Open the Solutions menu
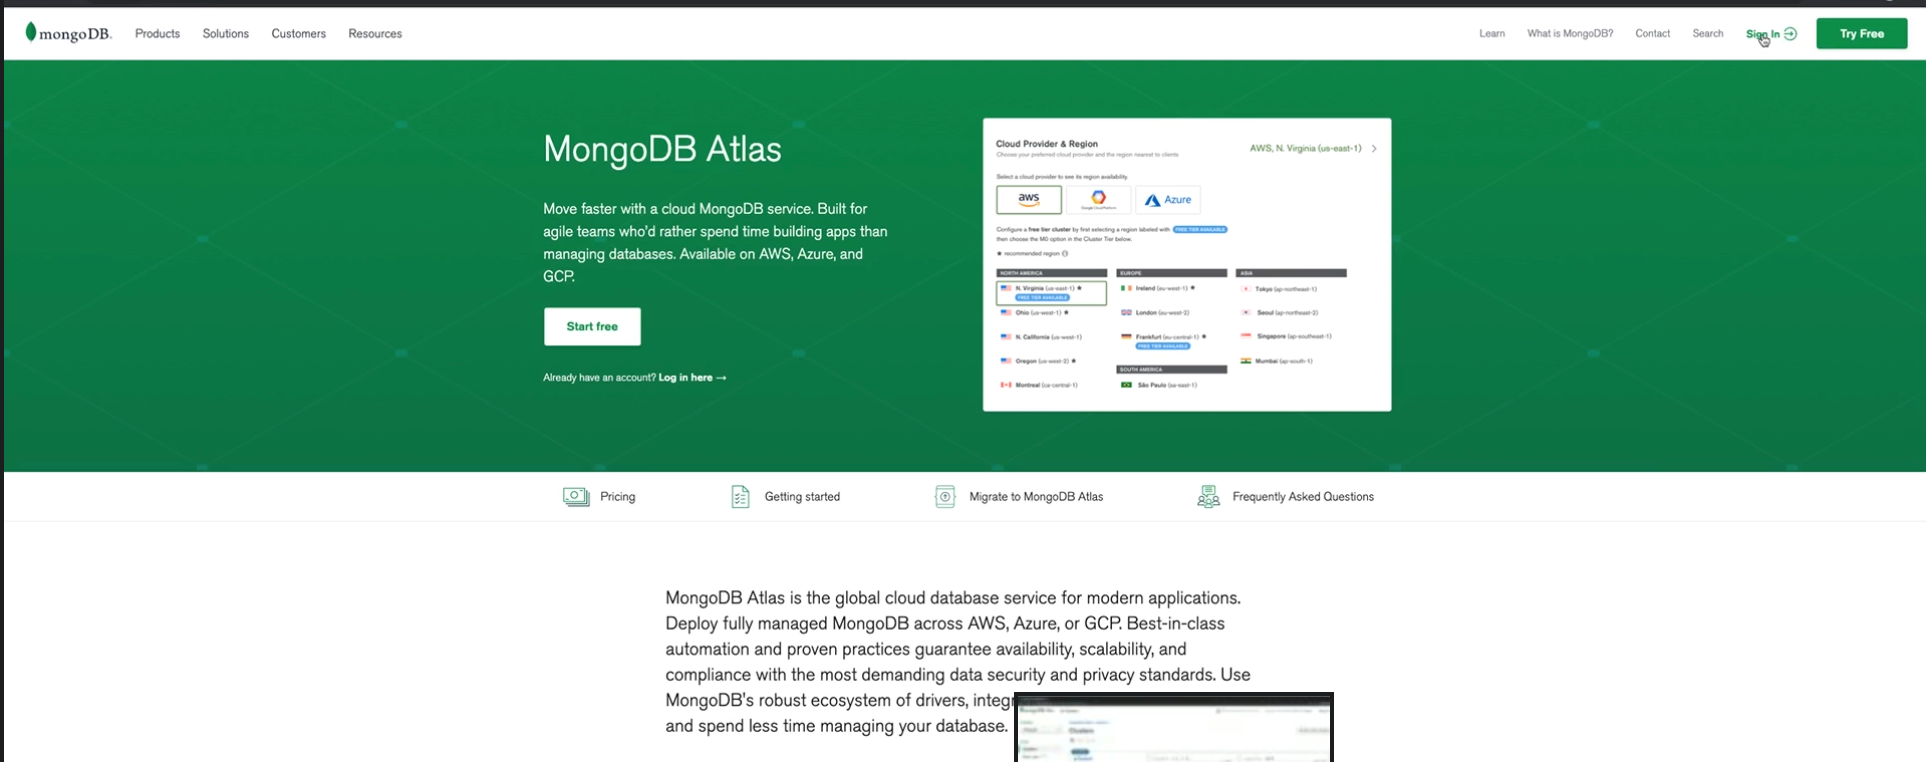 tap(226, 34)
